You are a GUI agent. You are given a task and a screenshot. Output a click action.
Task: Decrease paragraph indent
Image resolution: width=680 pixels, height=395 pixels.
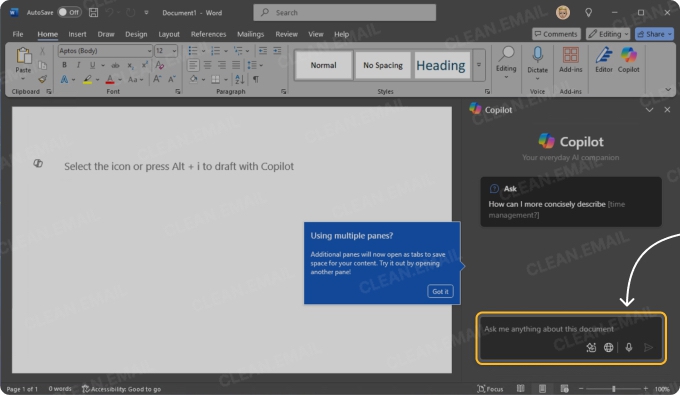(x=263, y=51)
